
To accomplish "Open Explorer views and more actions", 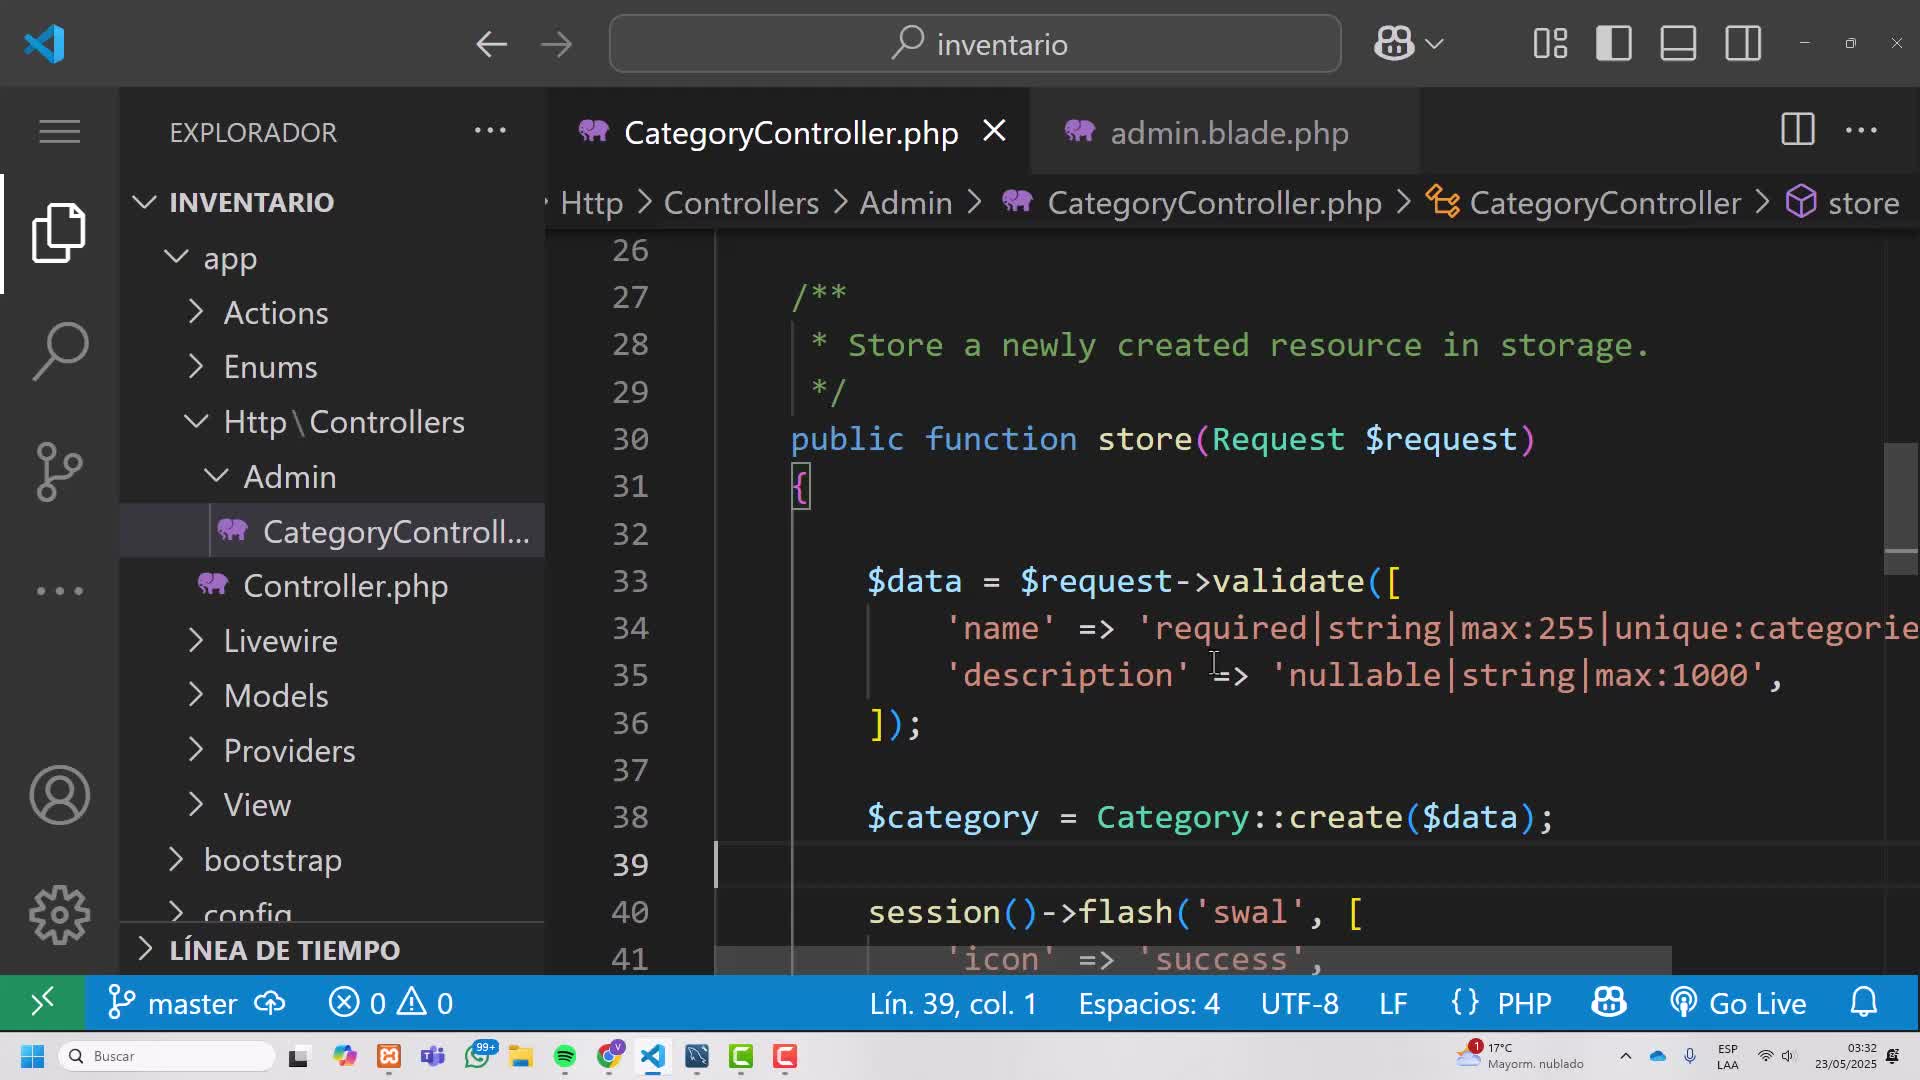I will tap(490, 130).
